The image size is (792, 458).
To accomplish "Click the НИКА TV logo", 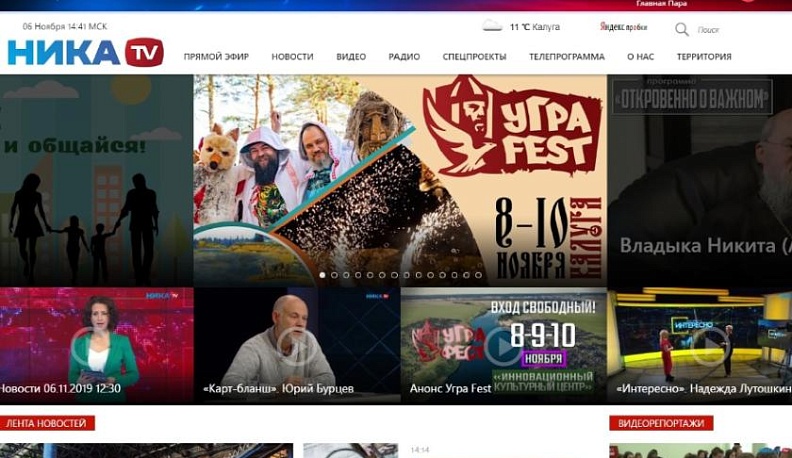I will click(x=85, y=52).
